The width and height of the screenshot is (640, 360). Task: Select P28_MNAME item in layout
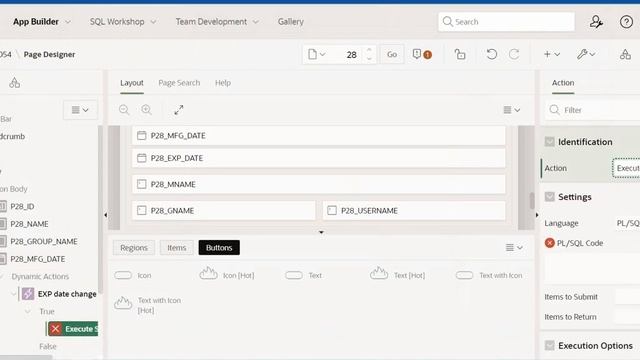[318, 184]
